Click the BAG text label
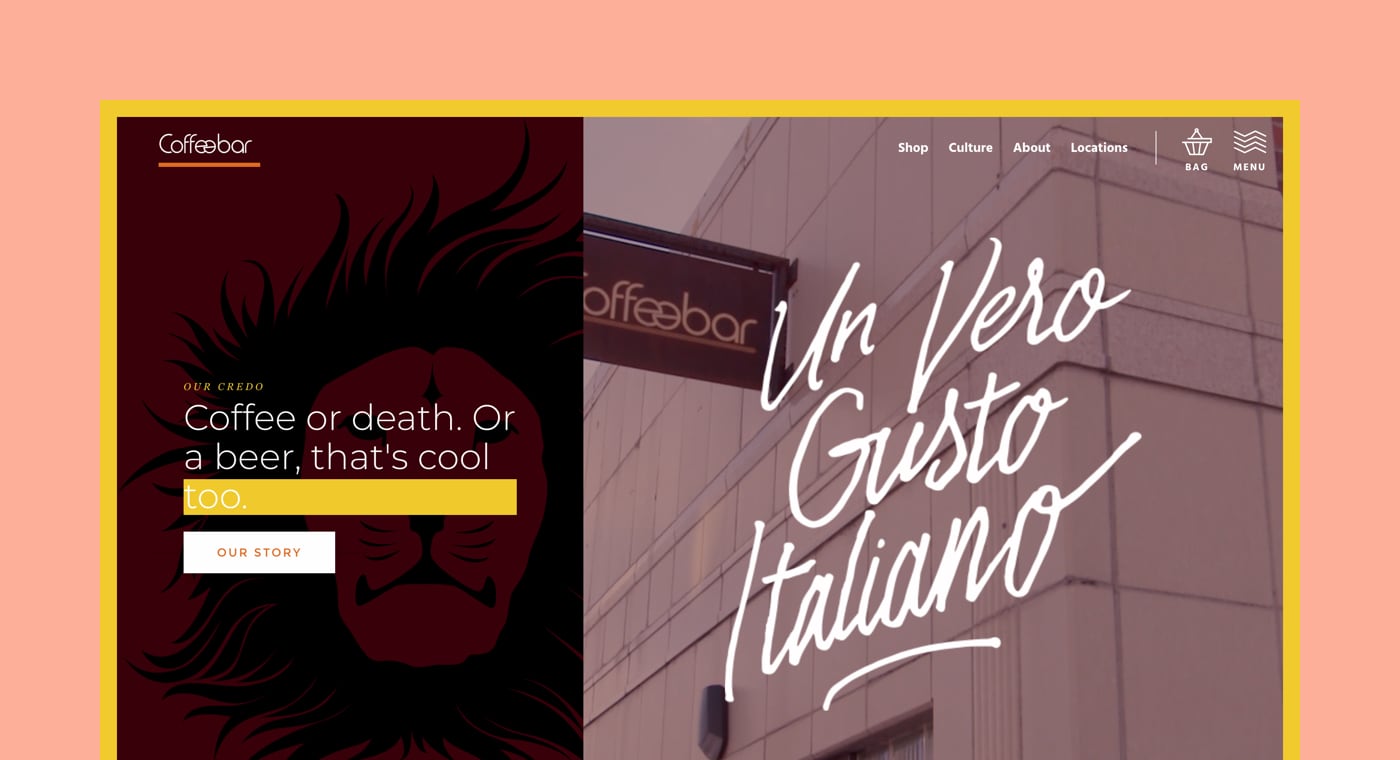Image resolution: width=1400 pixels, height=760 pixels. [x=1197, y=167]
